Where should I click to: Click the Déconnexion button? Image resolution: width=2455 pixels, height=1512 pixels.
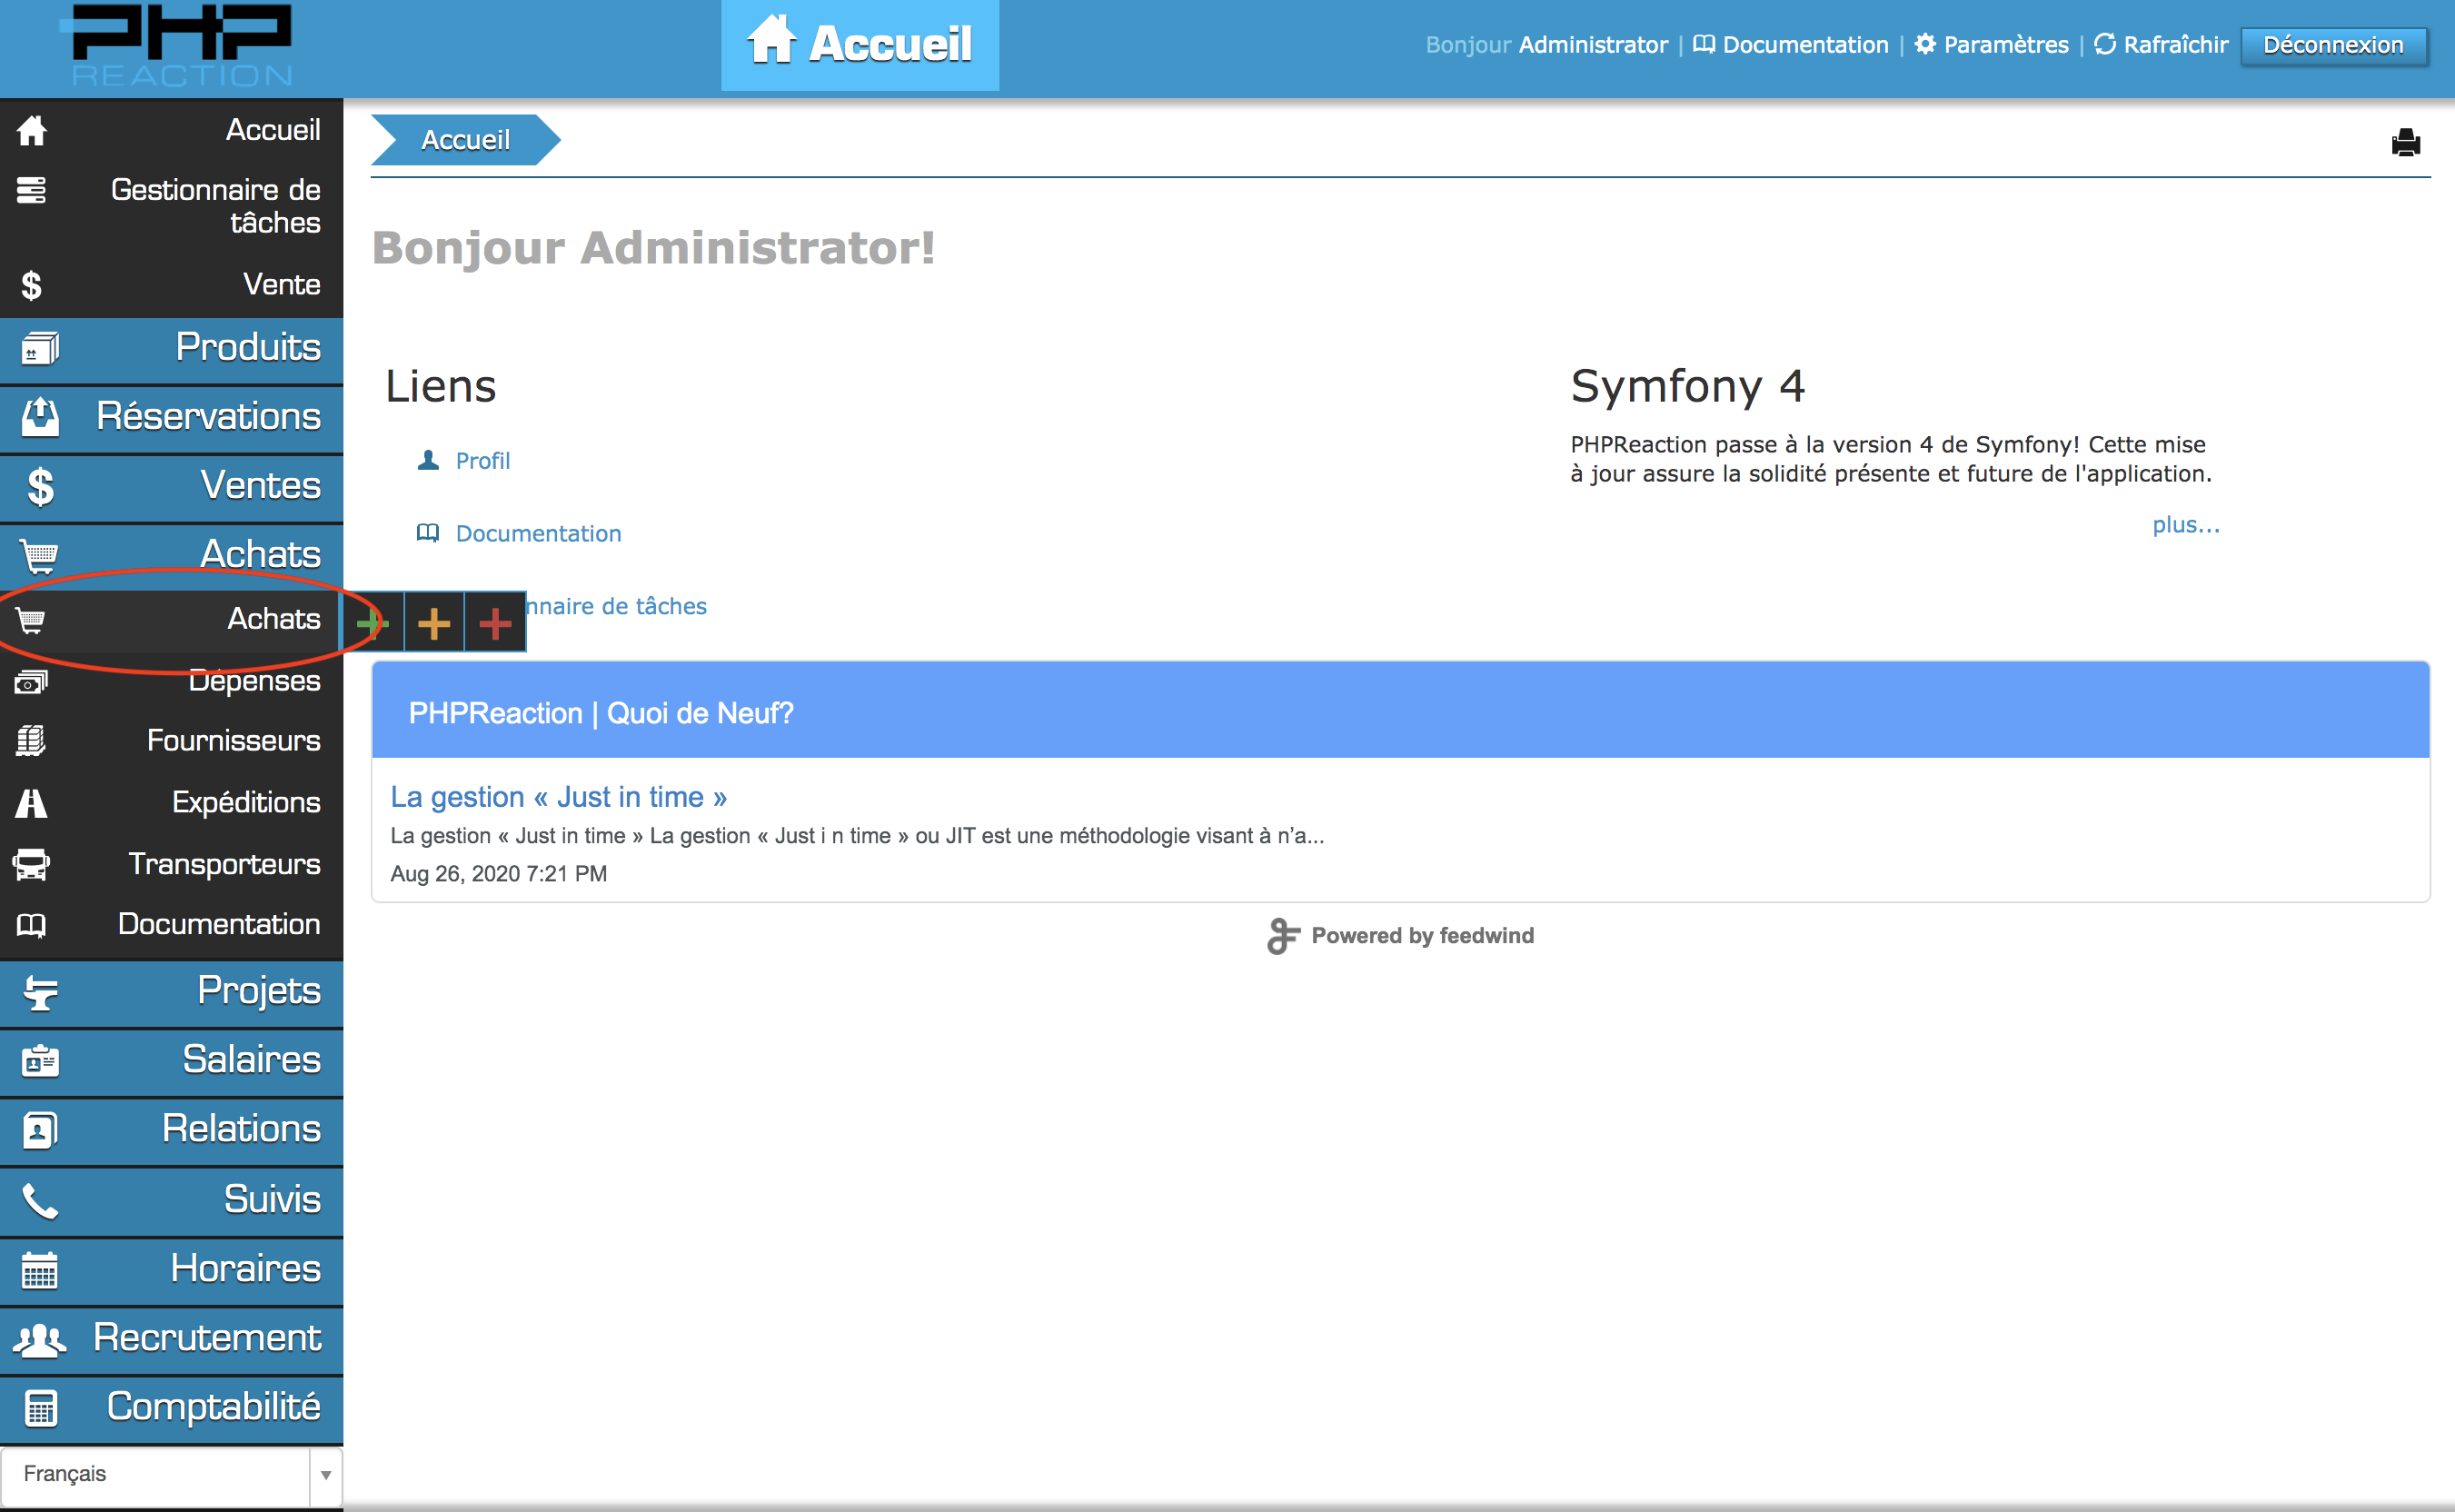[2332, 45]
